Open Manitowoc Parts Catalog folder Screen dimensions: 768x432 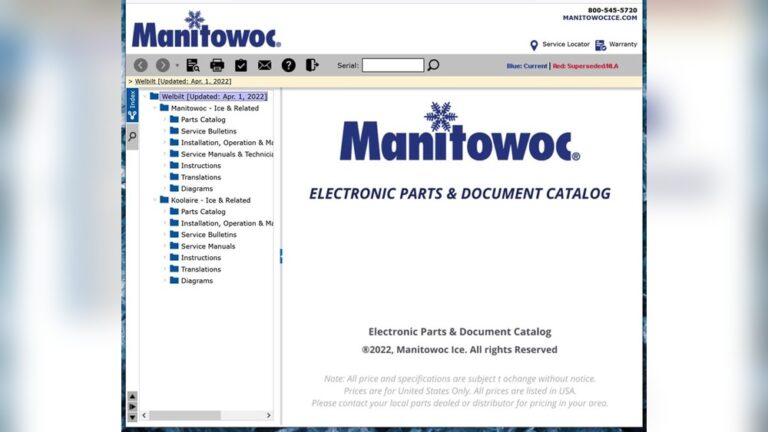203,120
